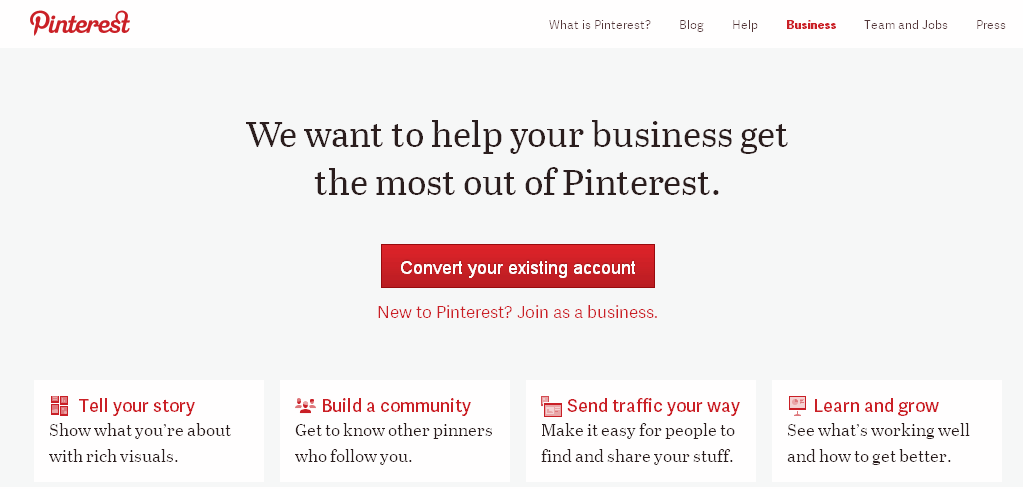This screenshot has width=1023, height=489.
Task: Open the Help nav item
Action: (x=745, y=25)
